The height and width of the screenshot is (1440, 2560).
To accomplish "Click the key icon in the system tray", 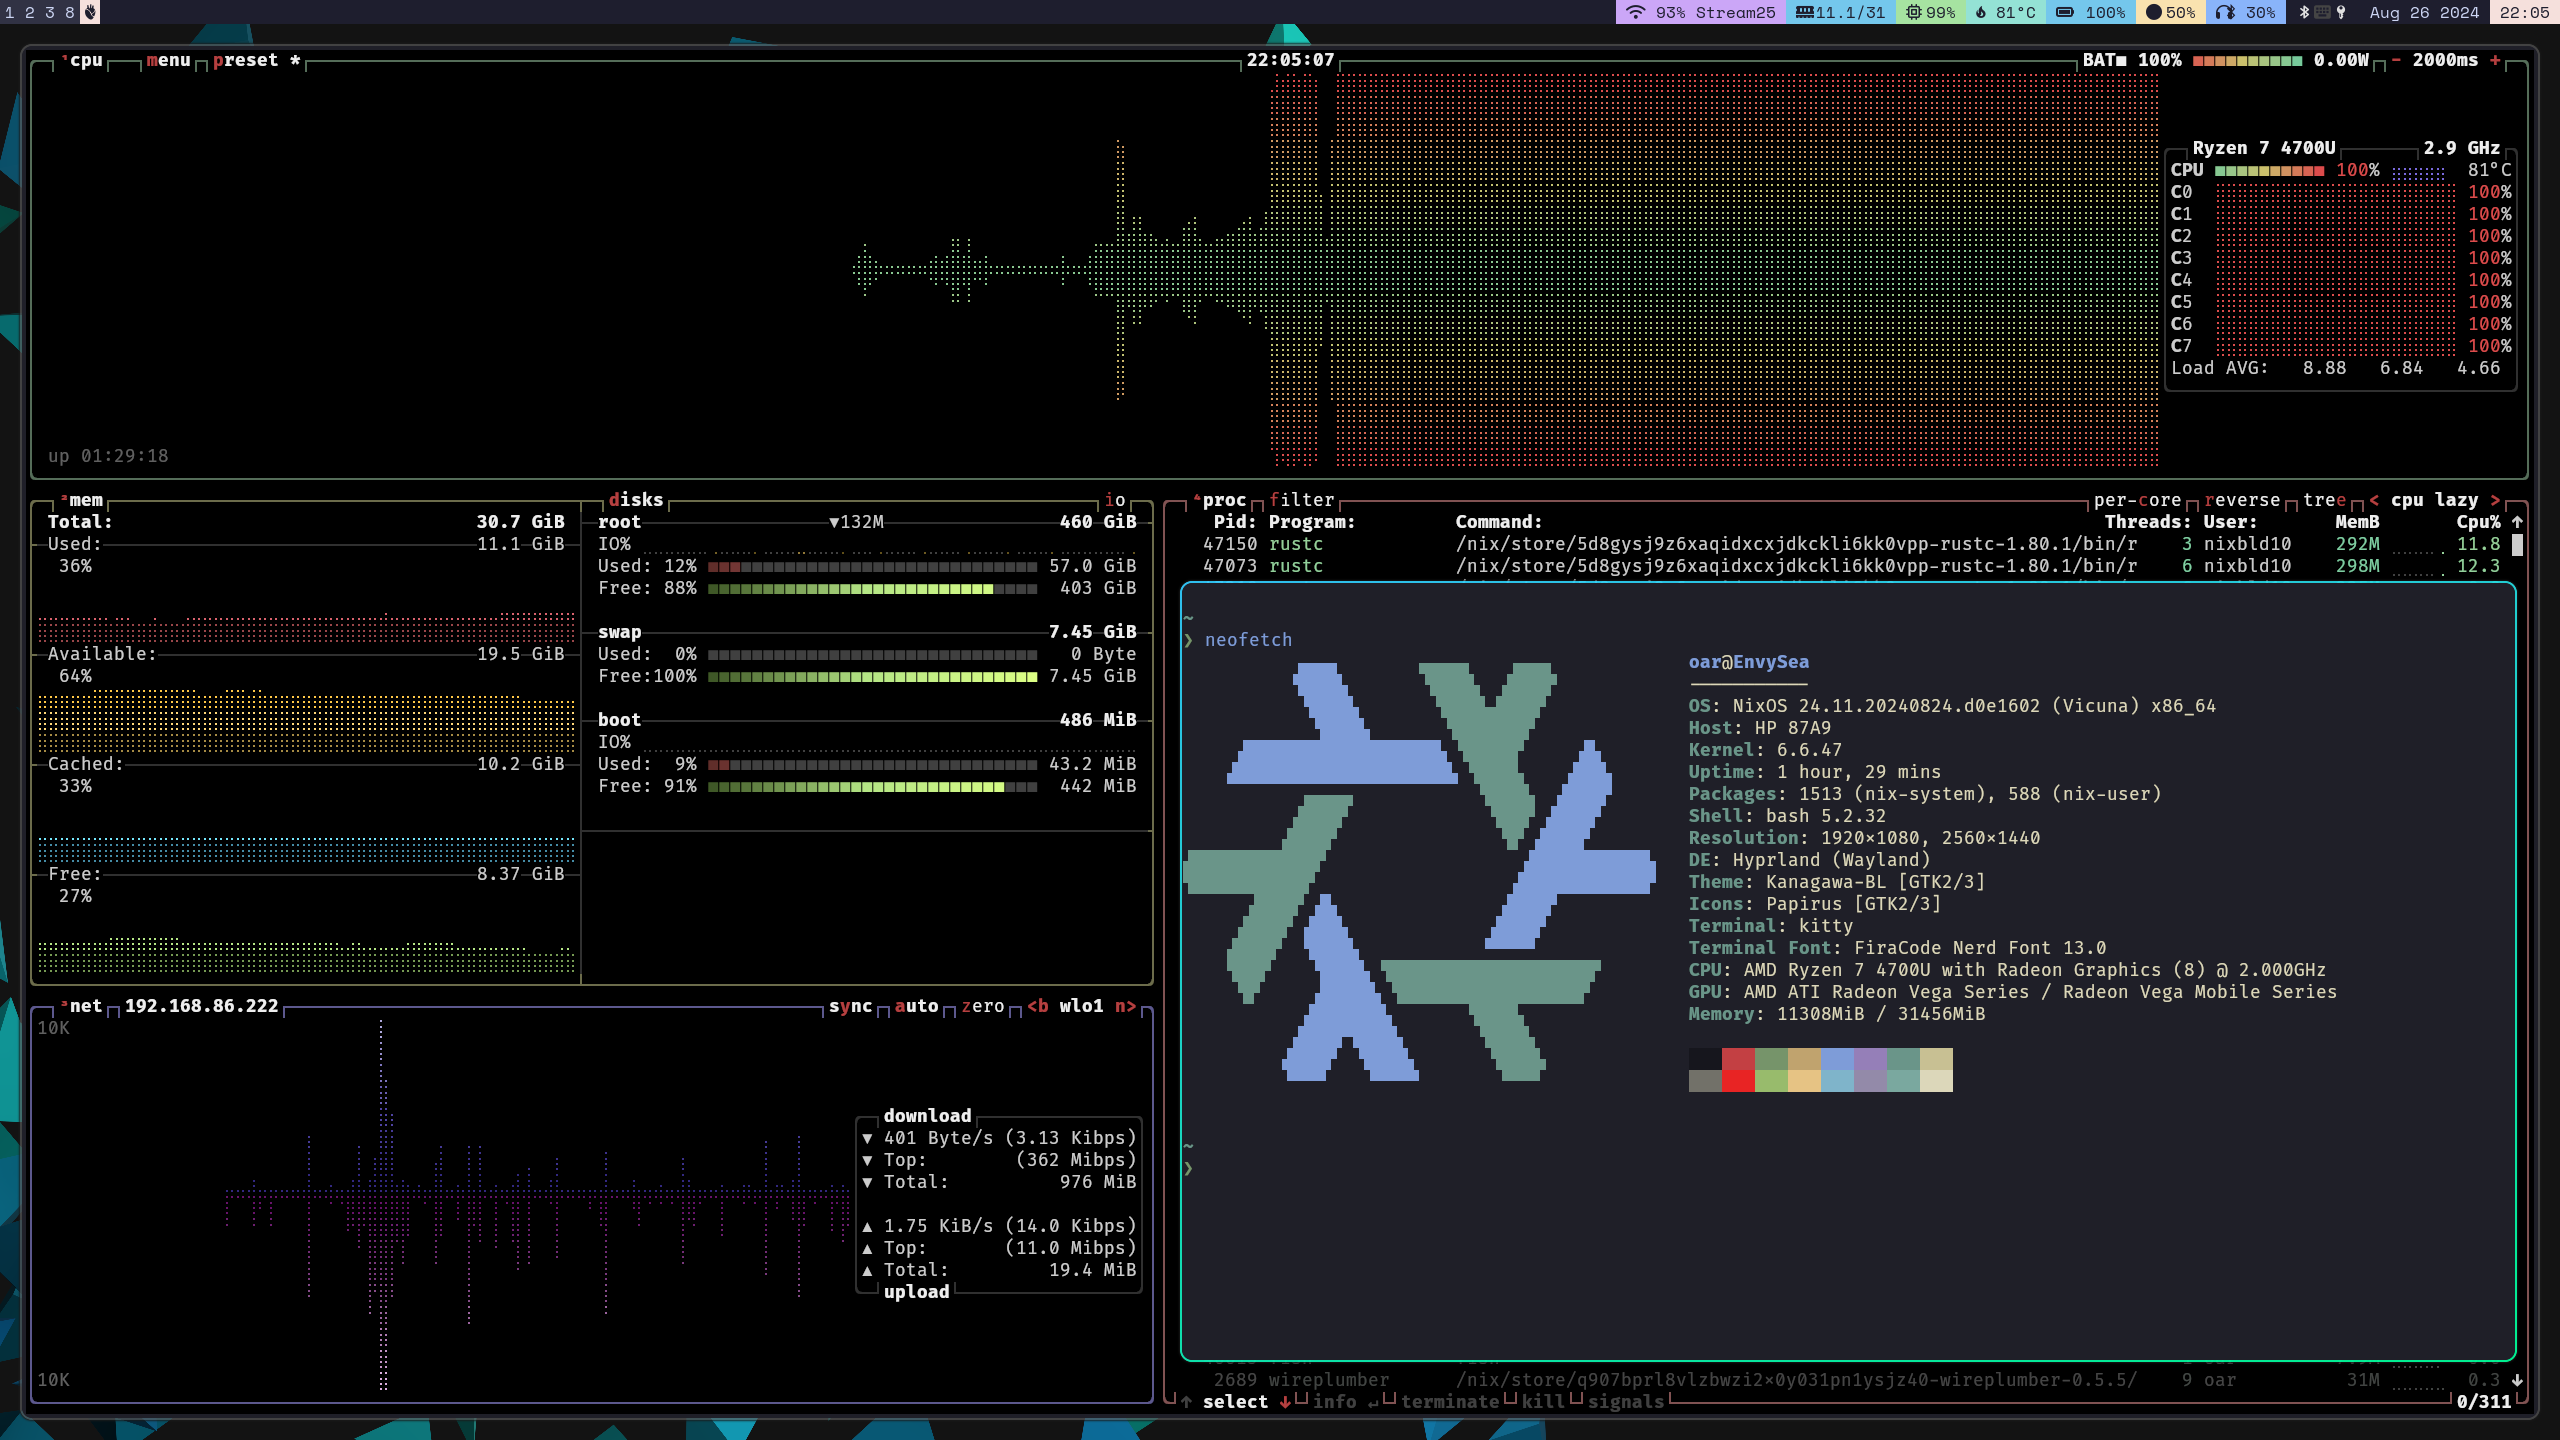I will (x=2341, y=12).
